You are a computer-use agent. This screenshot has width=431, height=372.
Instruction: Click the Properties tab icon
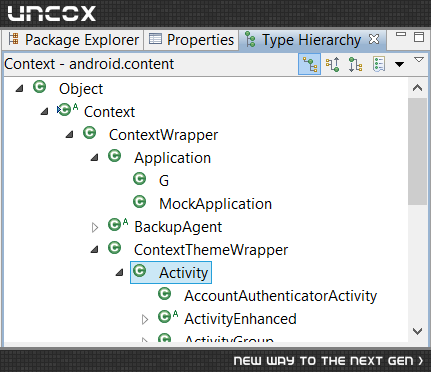[155, 39]
